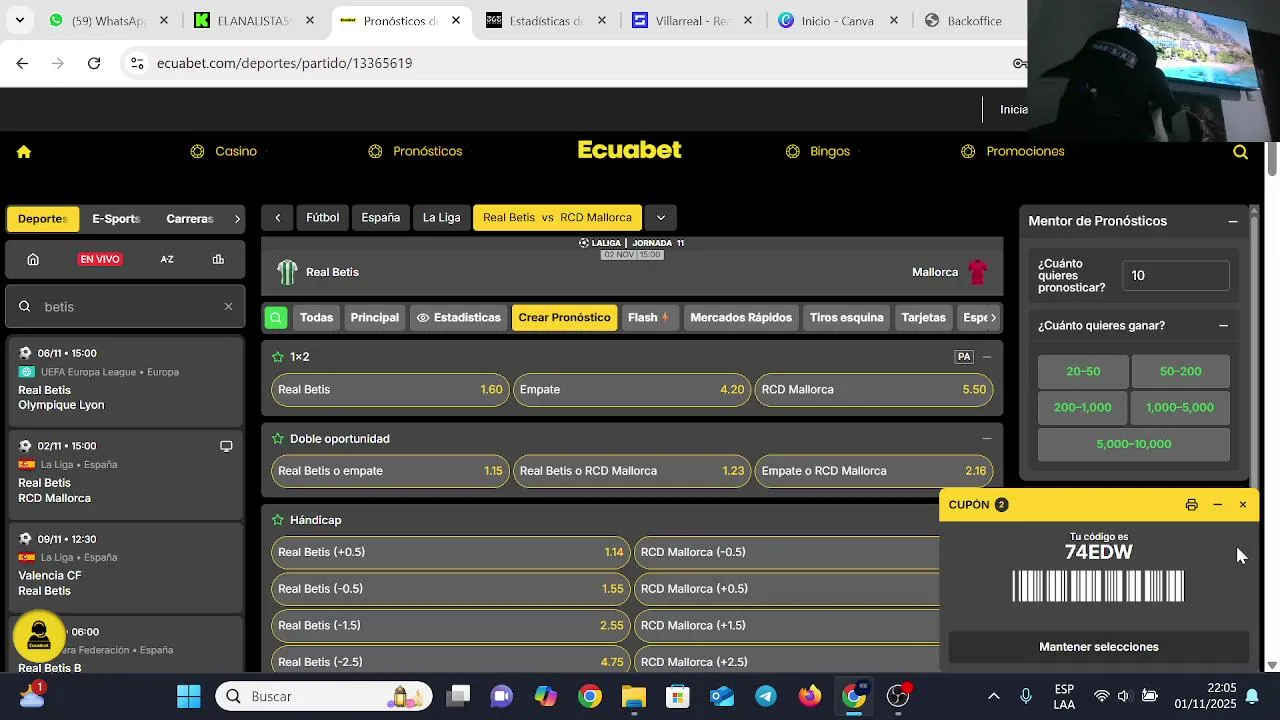Switch to the E-Sports tab
The image size is (1280, 720).
tap(116, 219)
